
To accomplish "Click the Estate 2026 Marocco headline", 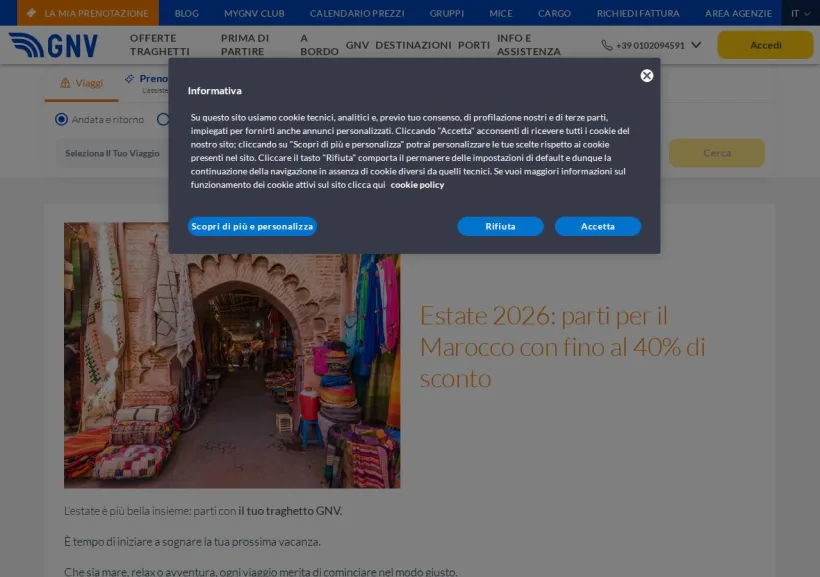I will 563,347.
